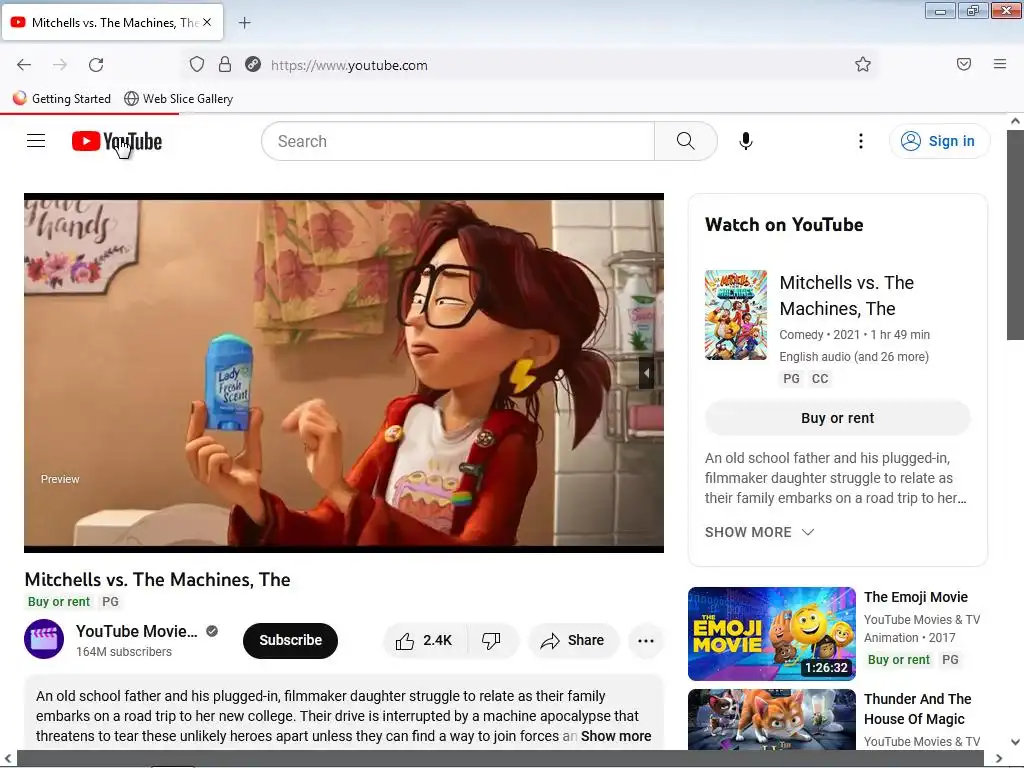Click scrollbar up arrow

point(1015,121)
